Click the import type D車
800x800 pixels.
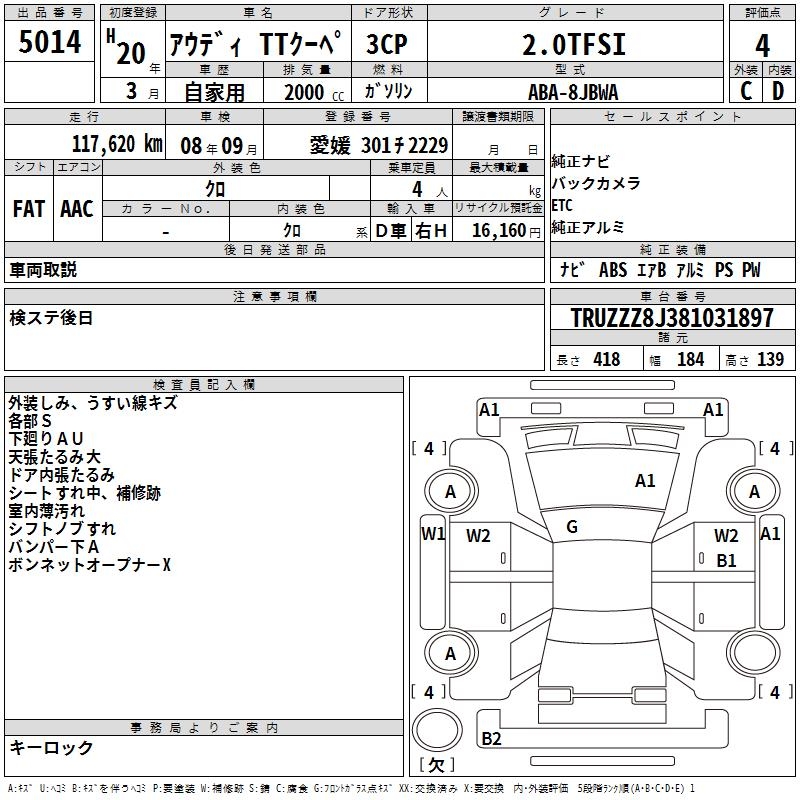click(391, 231)
